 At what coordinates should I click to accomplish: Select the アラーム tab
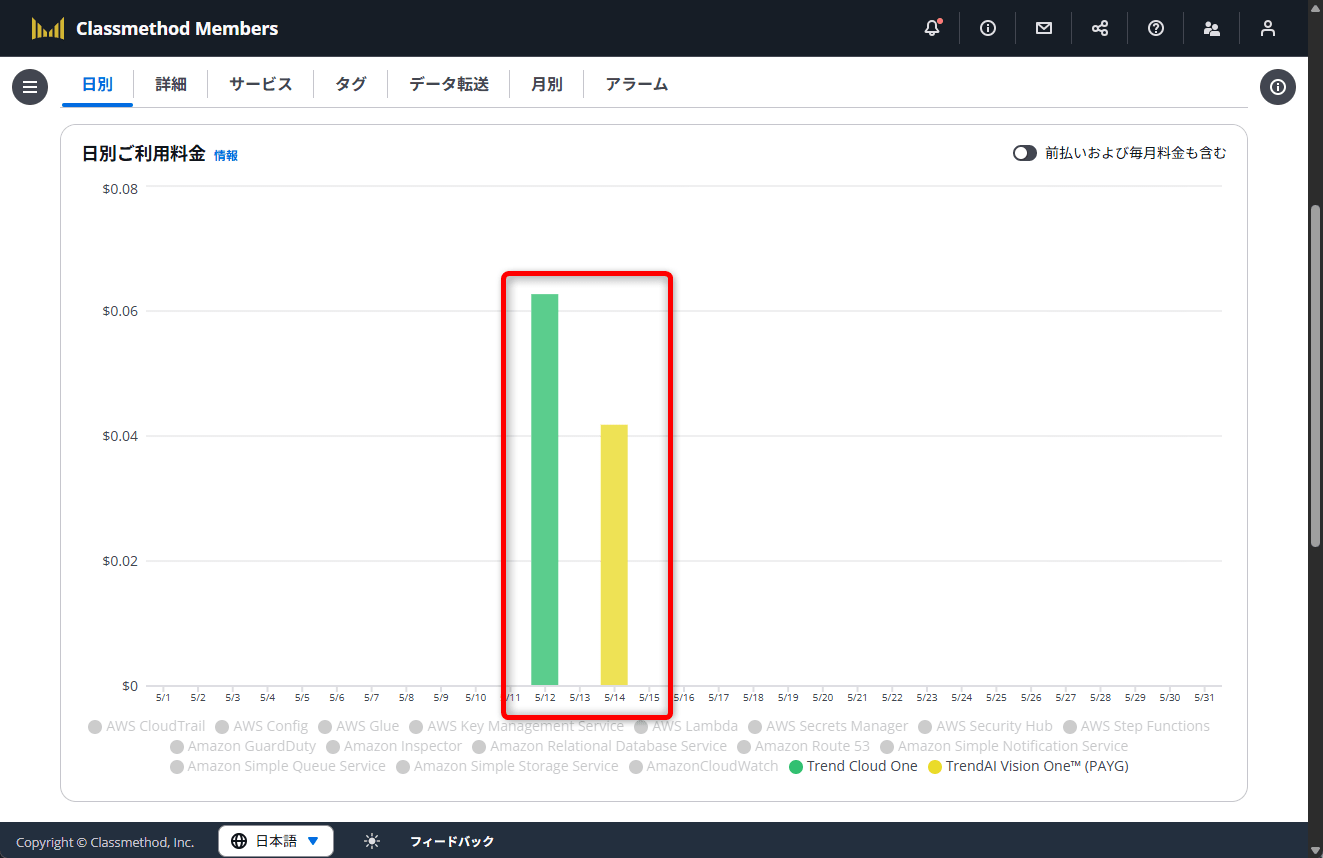click(637, 85)
